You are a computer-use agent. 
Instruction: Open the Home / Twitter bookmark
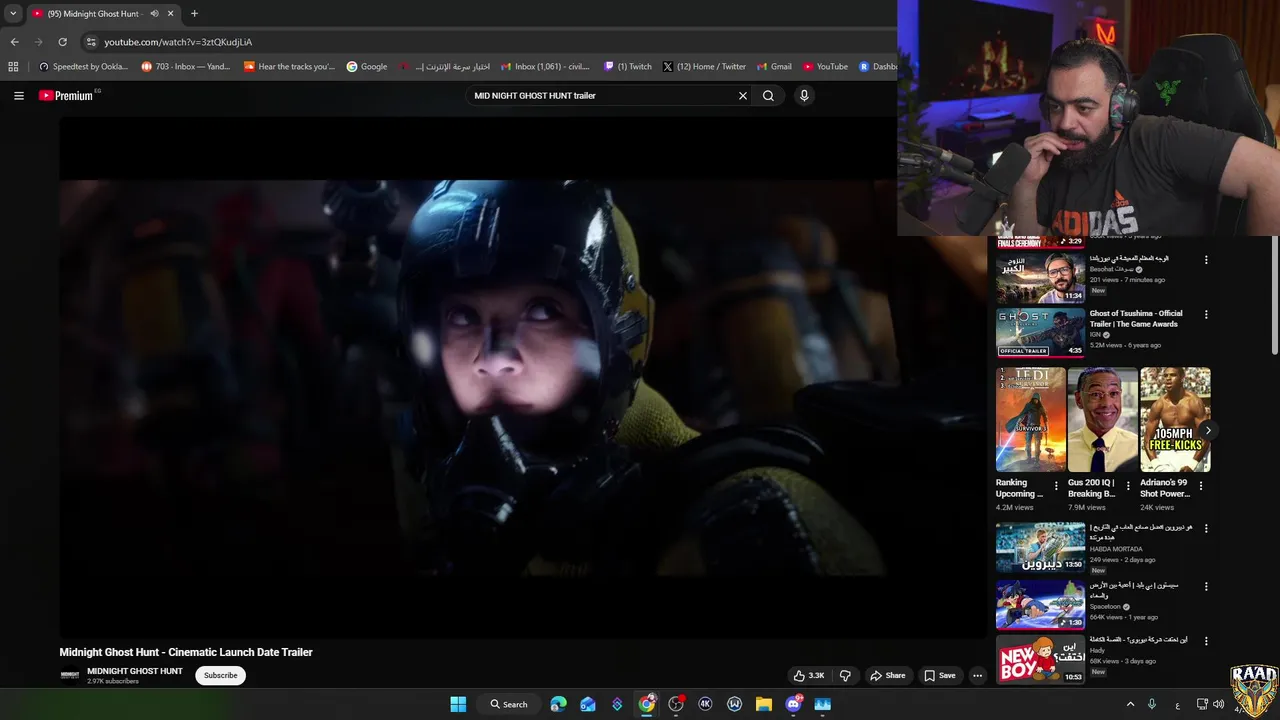tap(704, 67)
